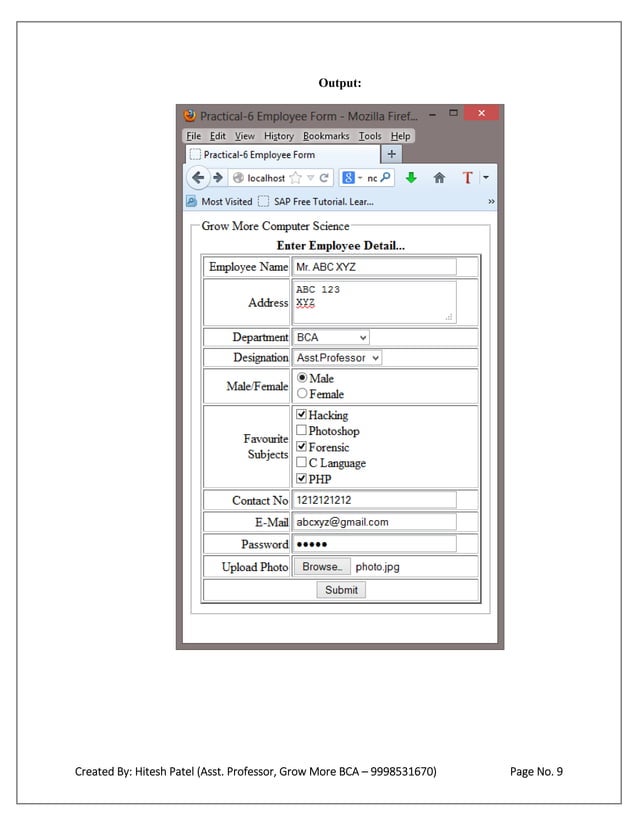The width and height of the screenshot is (638, 826).
Task: Open the Designation dropdown showing Asst.Professor
Action: pos(337,358)
